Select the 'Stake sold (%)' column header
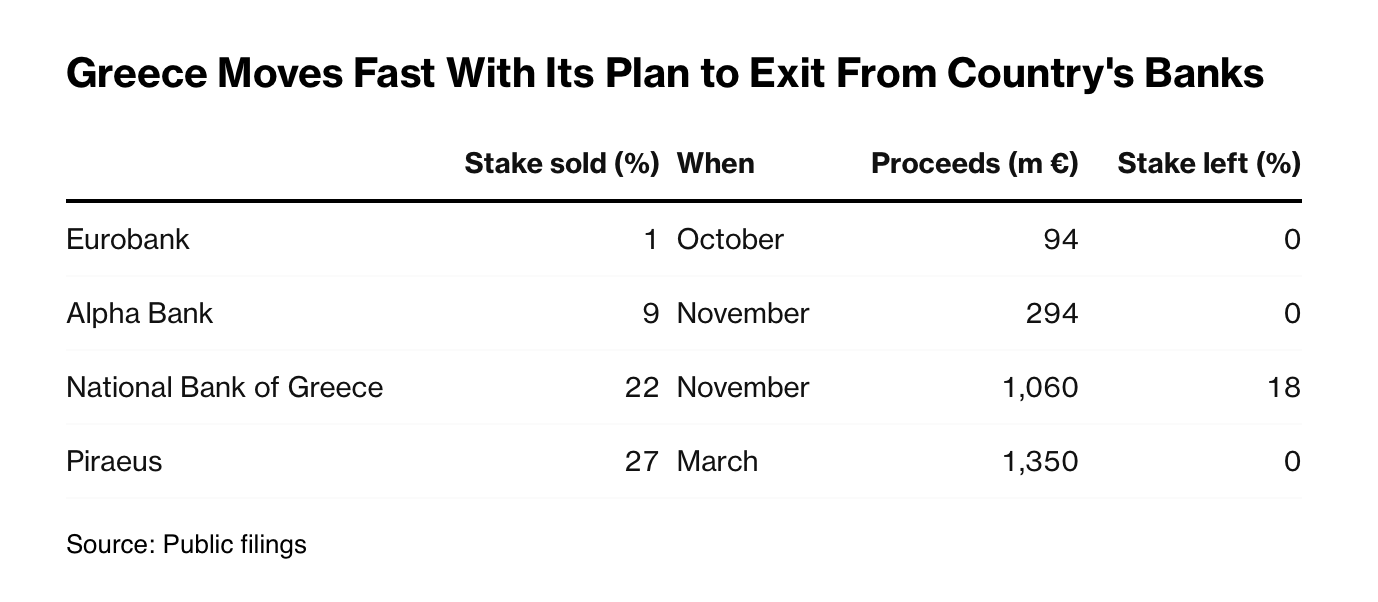The width and height of the screenshot is (1378, 602). click(562, 163)
